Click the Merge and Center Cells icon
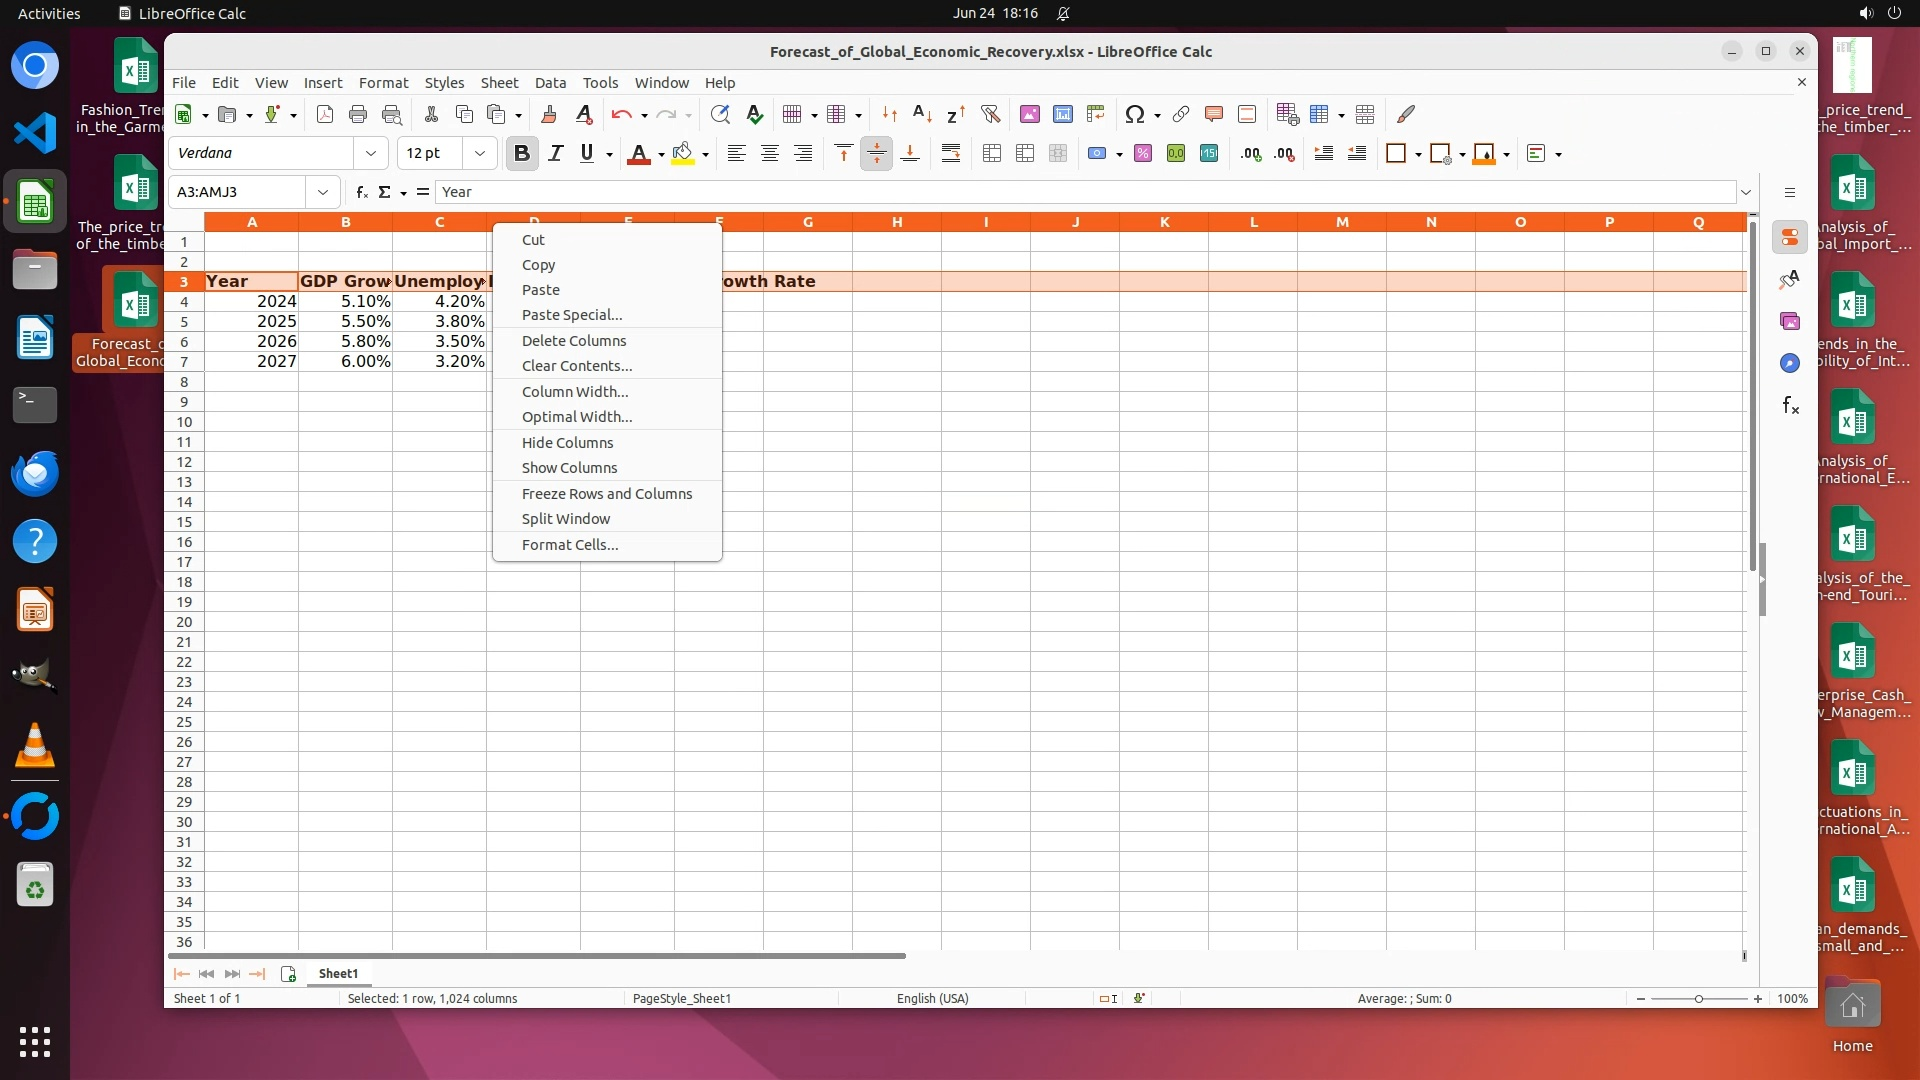Image resolution: width=1920 pixels, height=1080 pixels. (991, 153)
